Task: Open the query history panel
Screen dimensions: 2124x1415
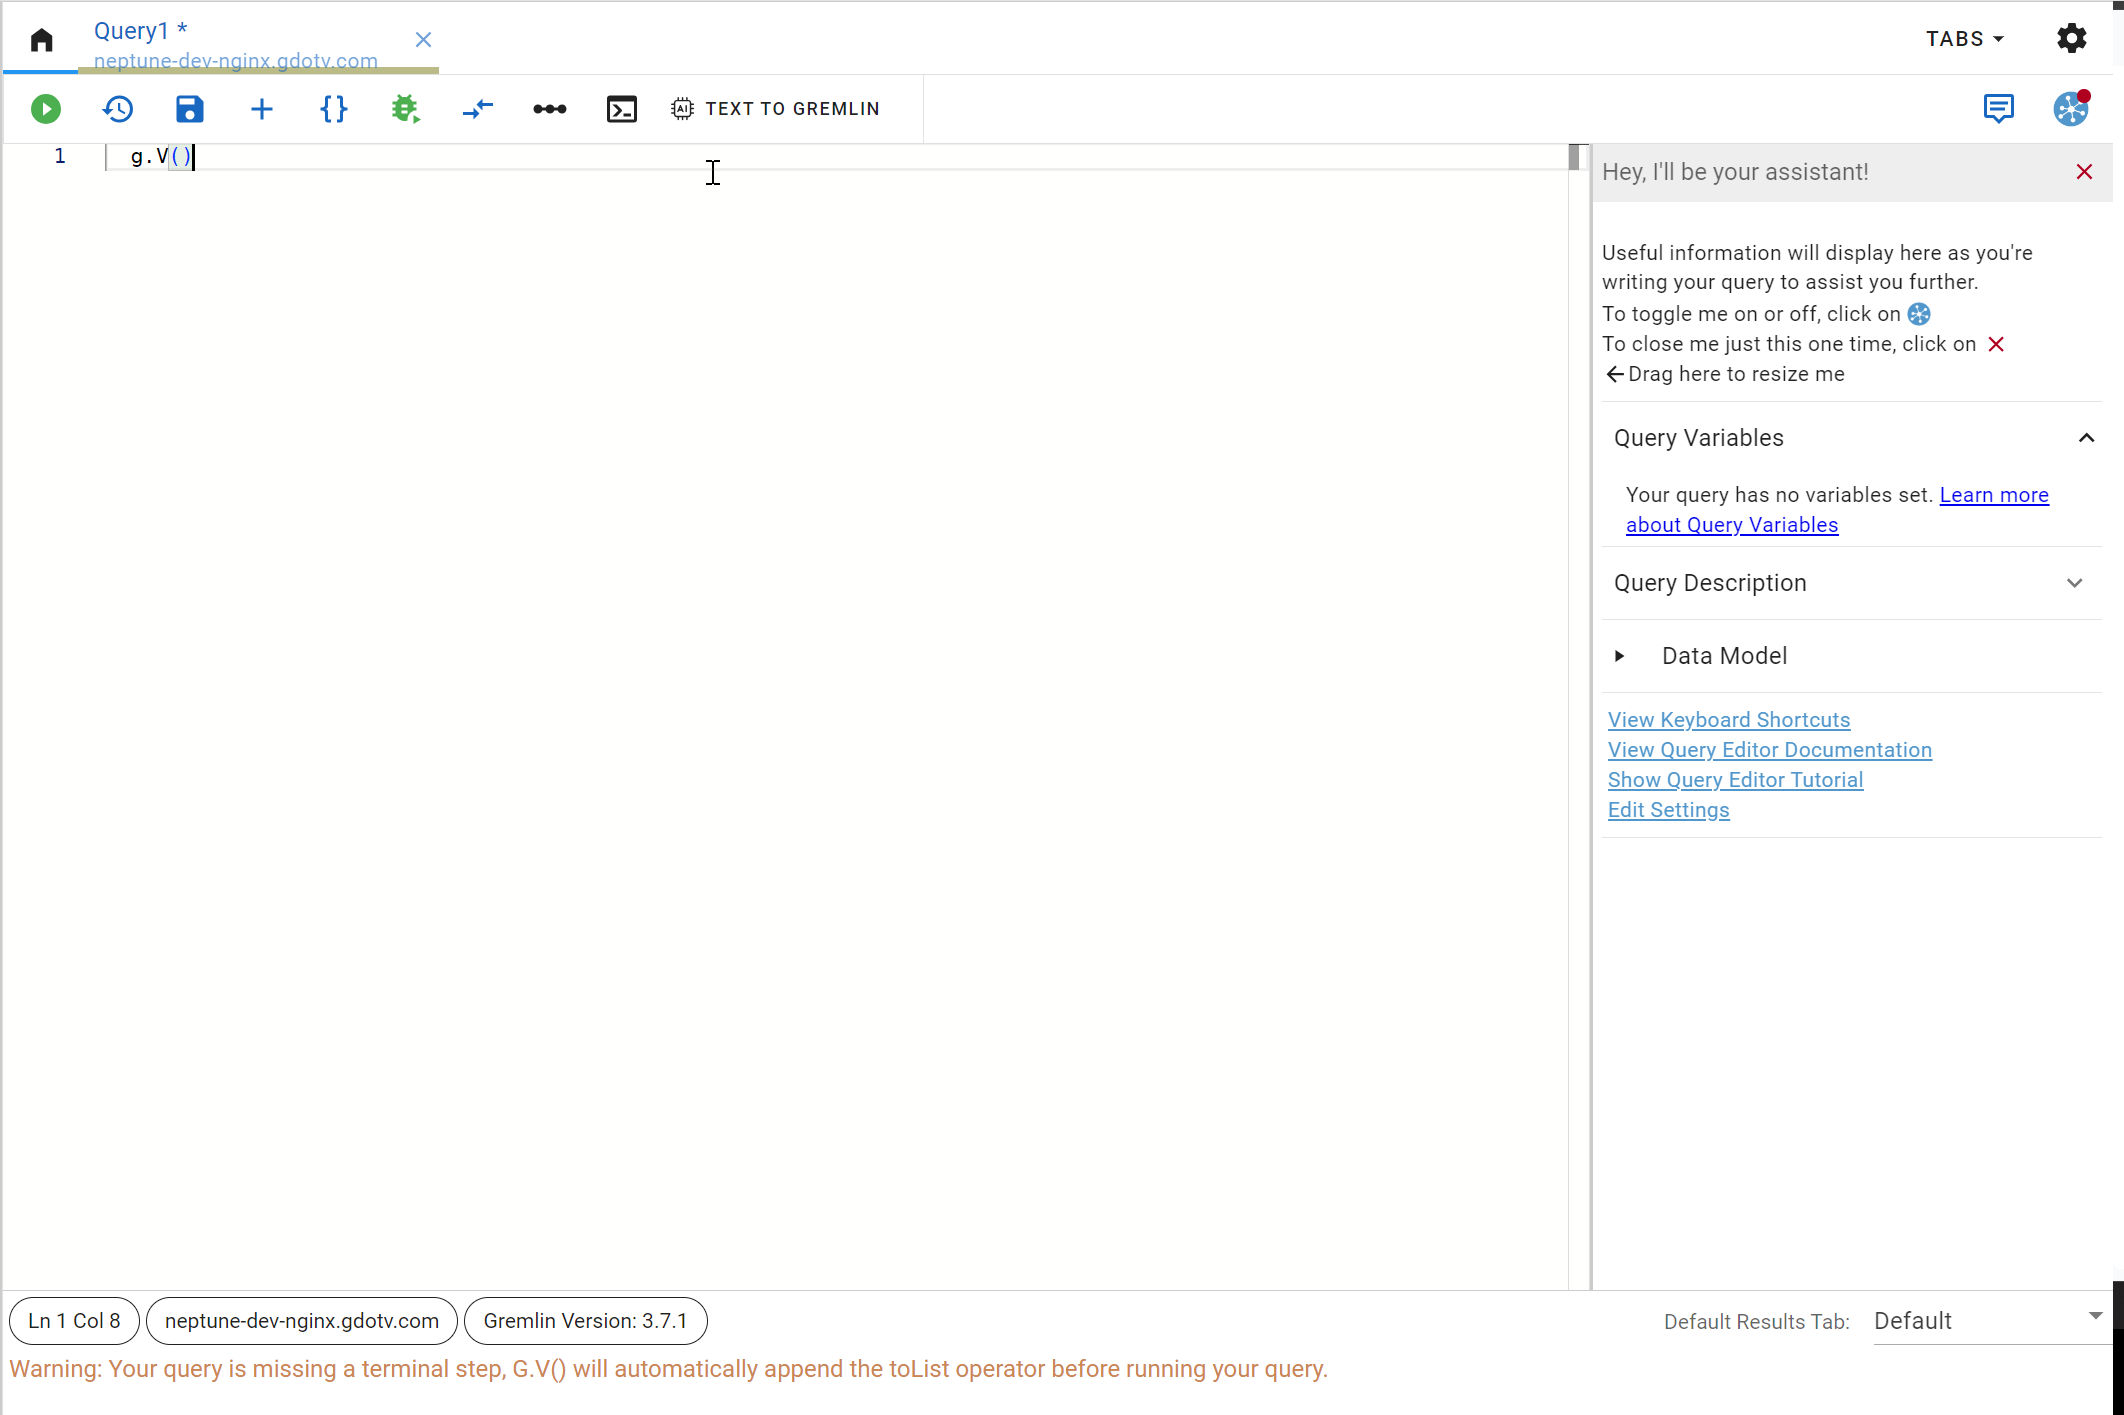Action: point(117,107)
